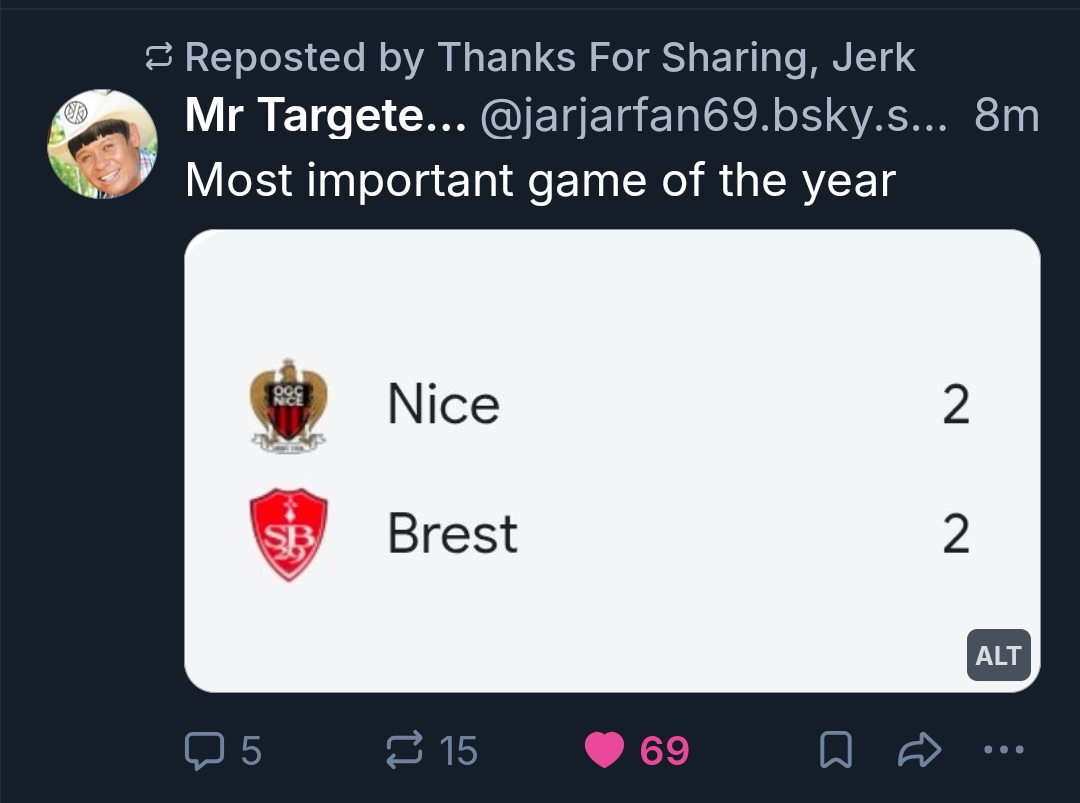Click the OGC Nice club crest
This screenshot has width=1080, height=803.
(289, 405)
